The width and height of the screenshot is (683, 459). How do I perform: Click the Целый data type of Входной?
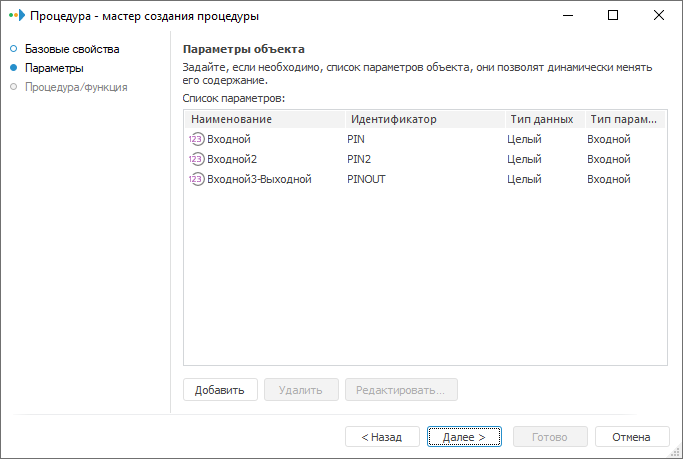(524, 139)
